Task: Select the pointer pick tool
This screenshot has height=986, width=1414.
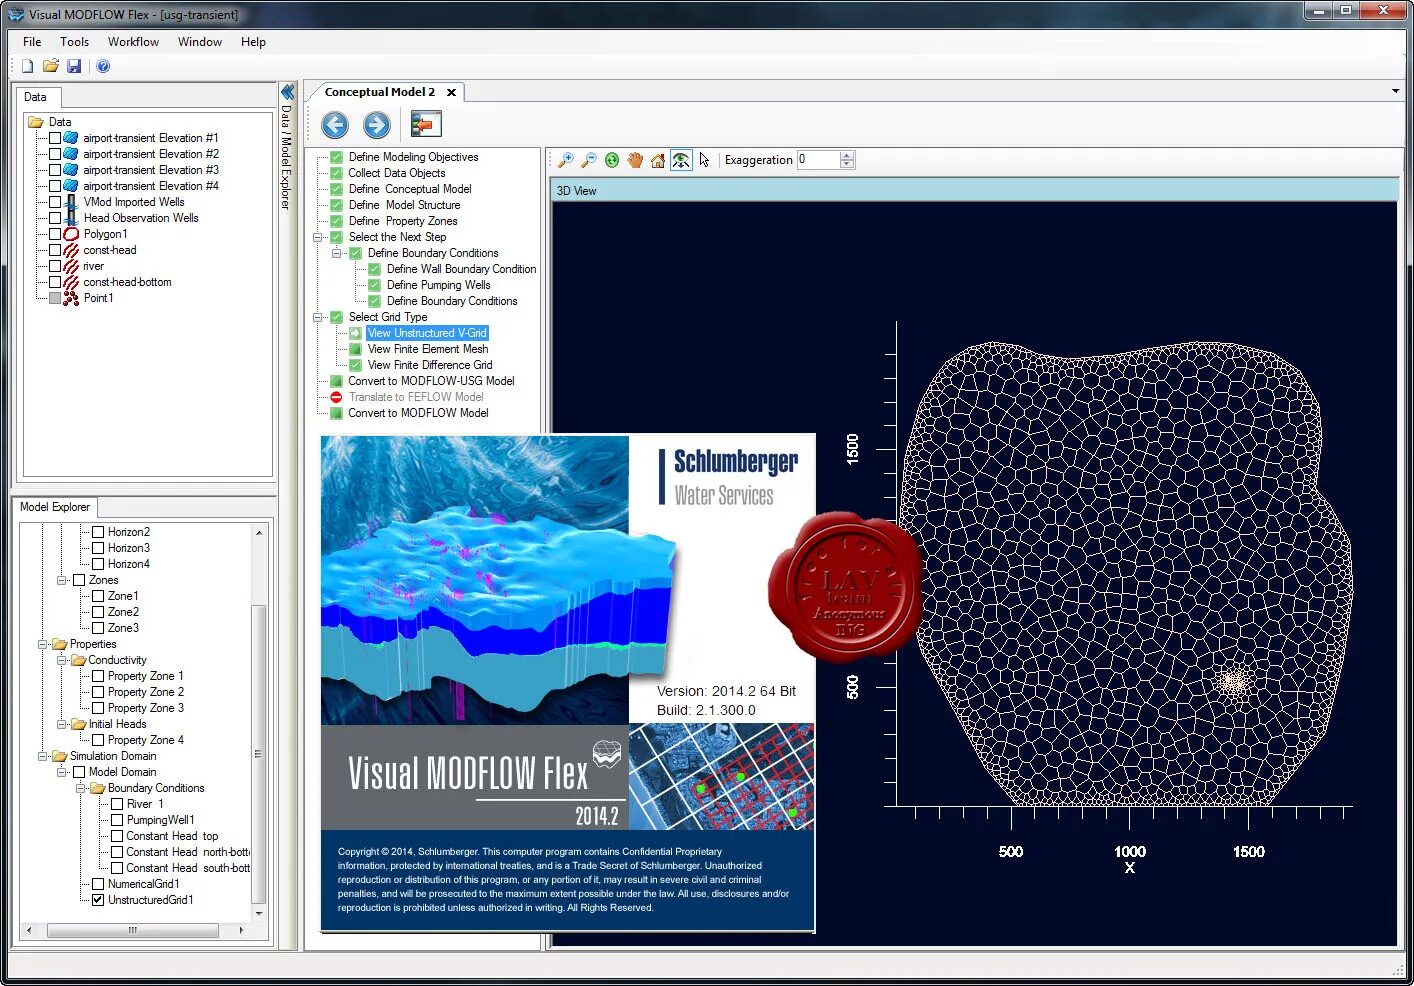Action: pos(704,160)
